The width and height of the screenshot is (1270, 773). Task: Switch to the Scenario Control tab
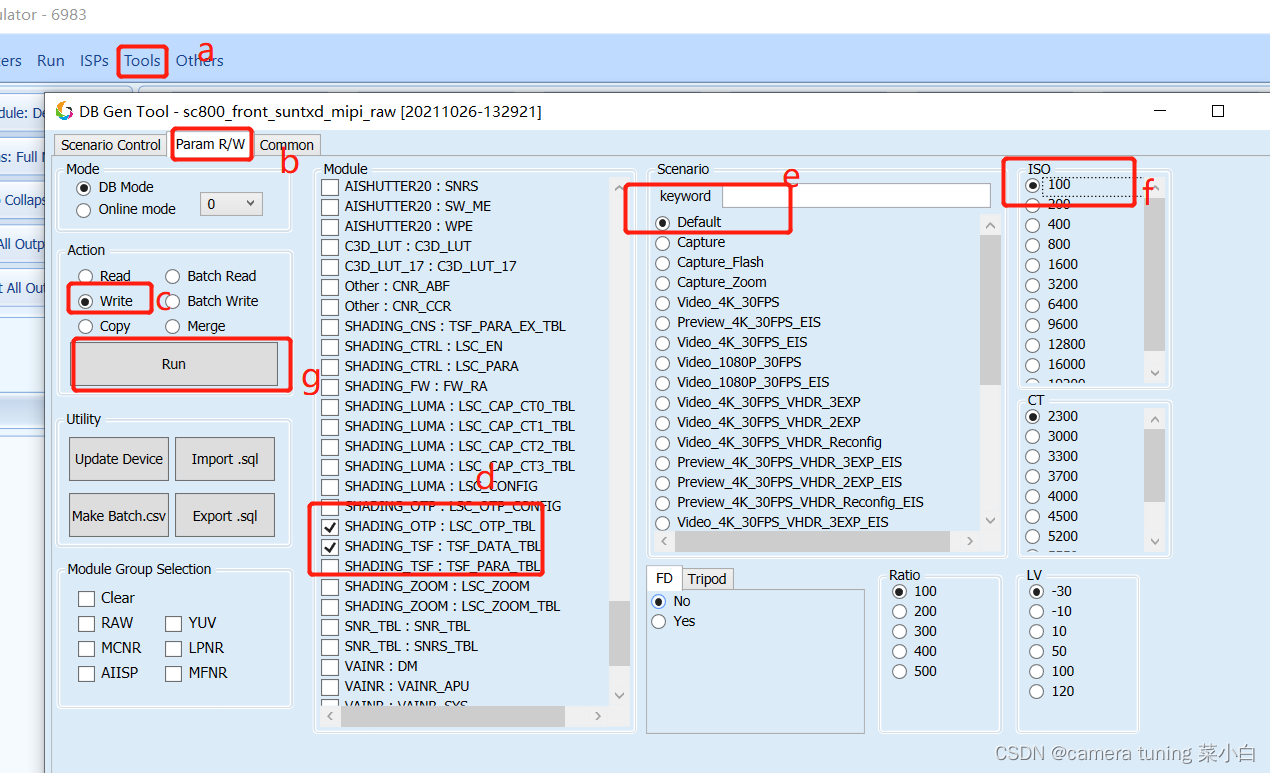(109, 144)
